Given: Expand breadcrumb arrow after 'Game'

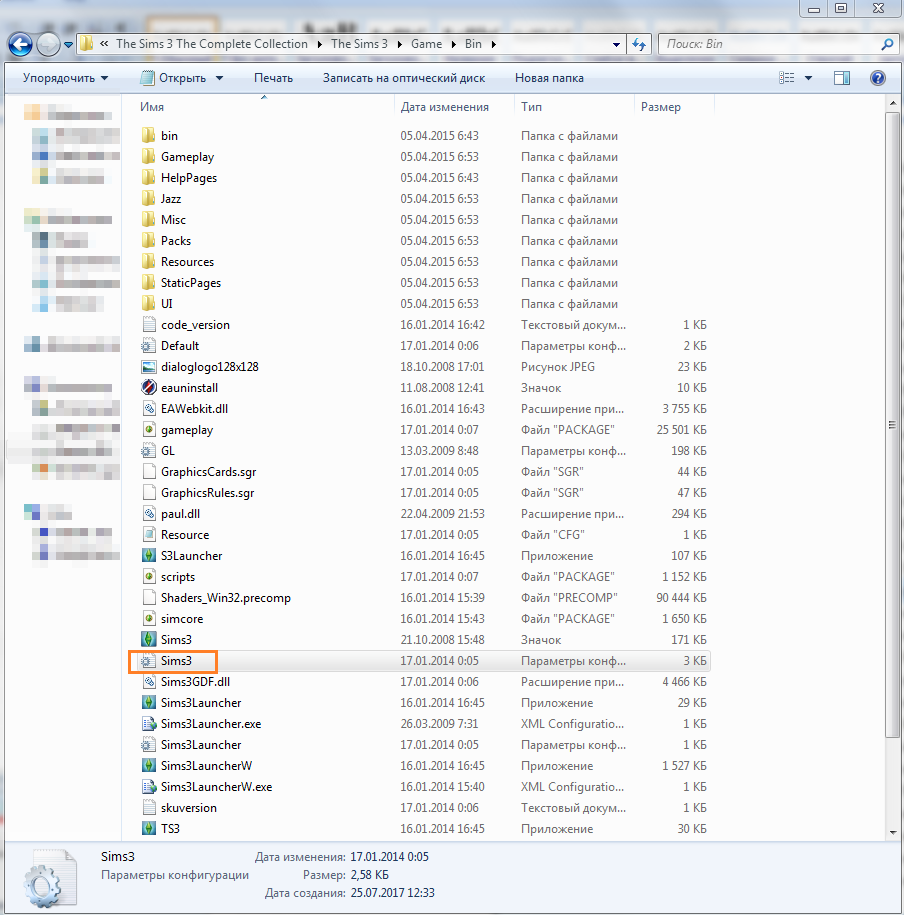Looking at the screenshot, I should click(453, 44).
